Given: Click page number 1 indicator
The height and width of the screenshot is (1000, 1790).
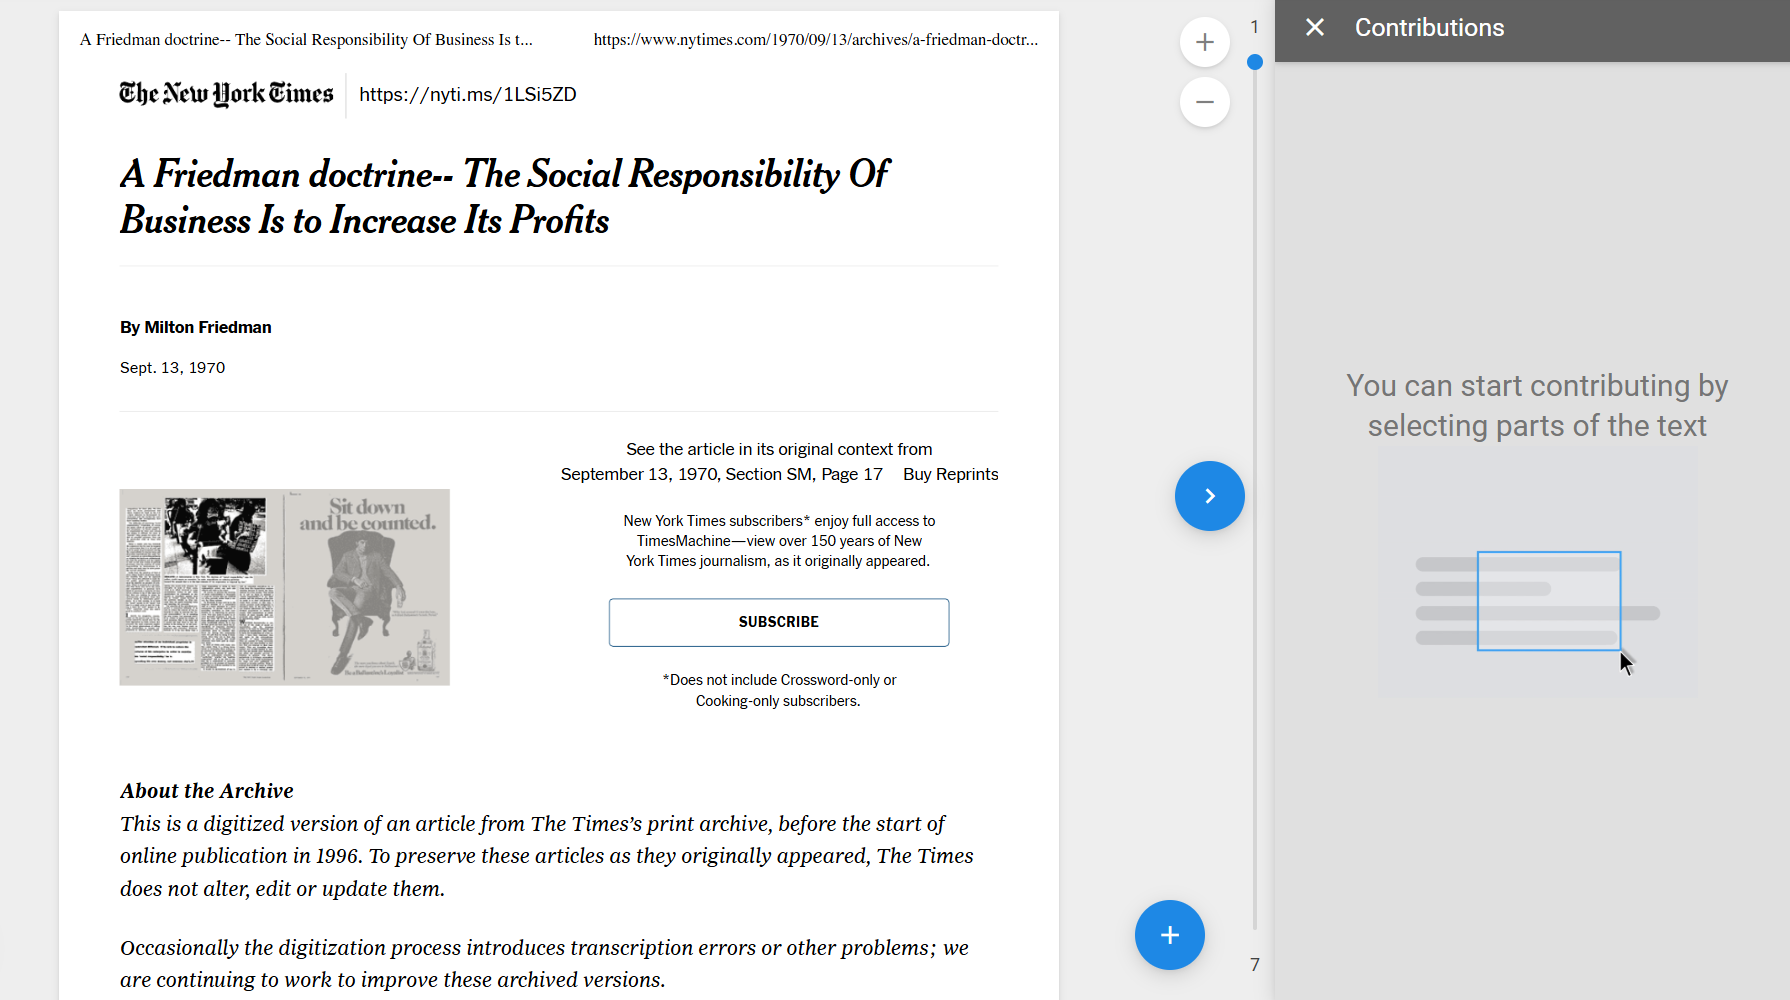Looking at the screenshot, I should tap(1255, 27).
